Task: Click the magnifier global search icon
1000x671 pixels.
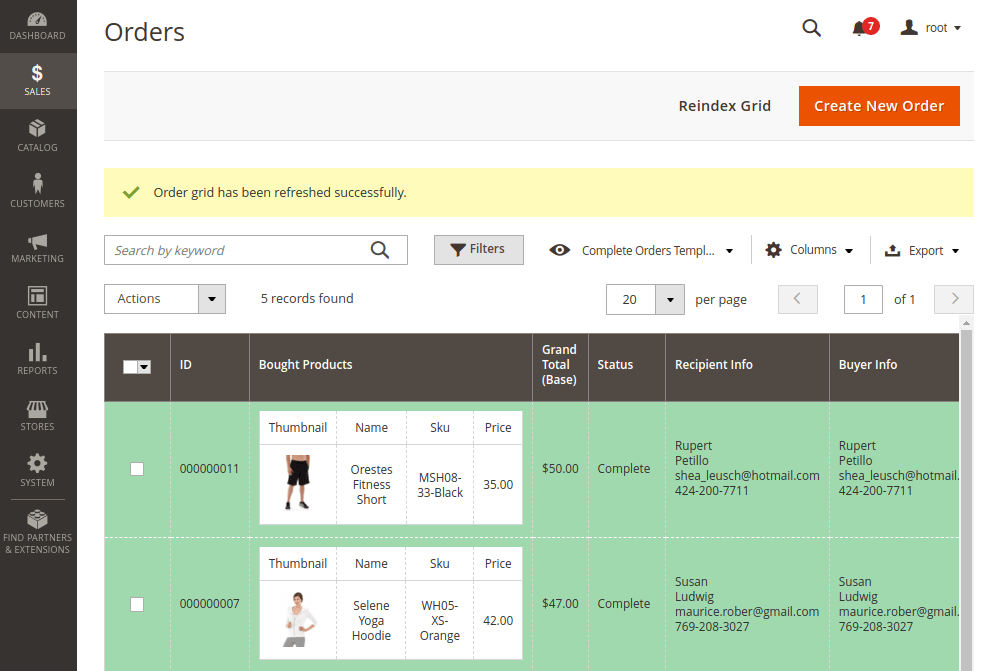Action: [x=811, y=28]
